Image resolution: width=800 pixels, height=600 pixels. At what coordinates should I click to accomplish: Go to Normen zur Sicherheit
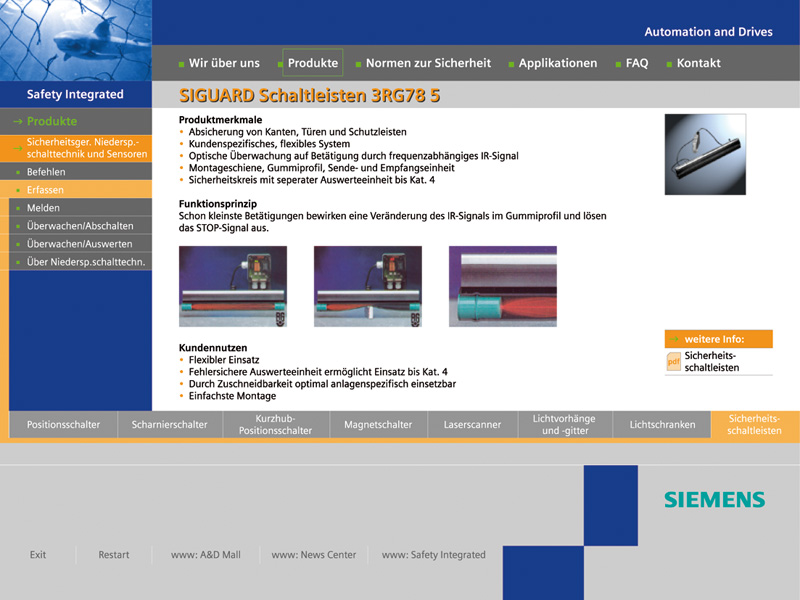click(428, 63)
